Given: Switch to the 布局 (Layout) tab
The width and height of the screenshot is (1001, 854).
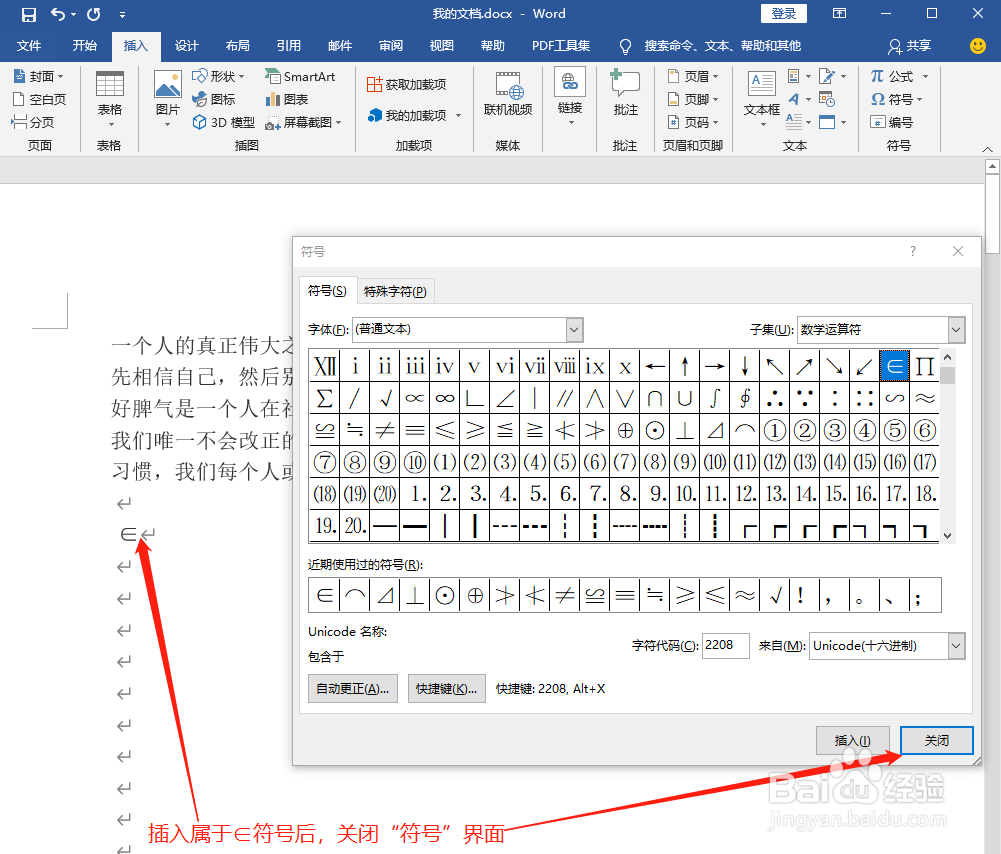Looking at the screenshot, I should click(237, 46).
